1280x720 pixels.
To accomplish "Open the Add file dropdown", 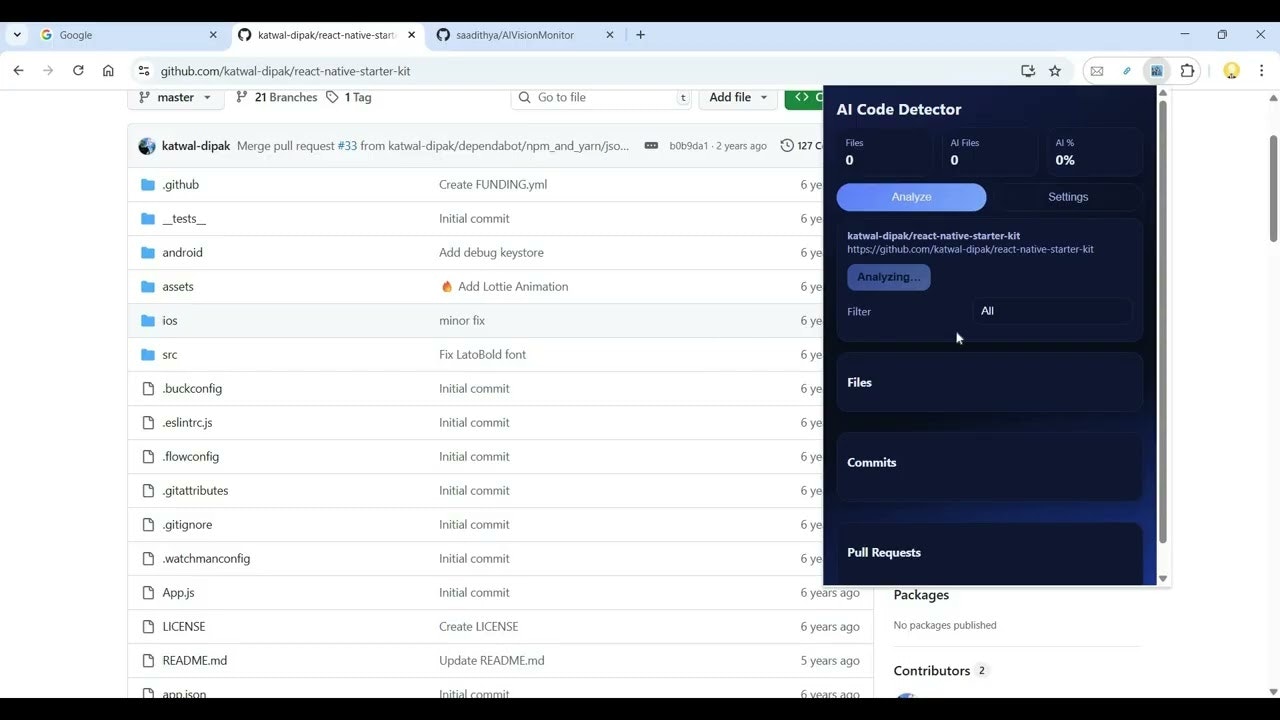I will coord(738,97).
